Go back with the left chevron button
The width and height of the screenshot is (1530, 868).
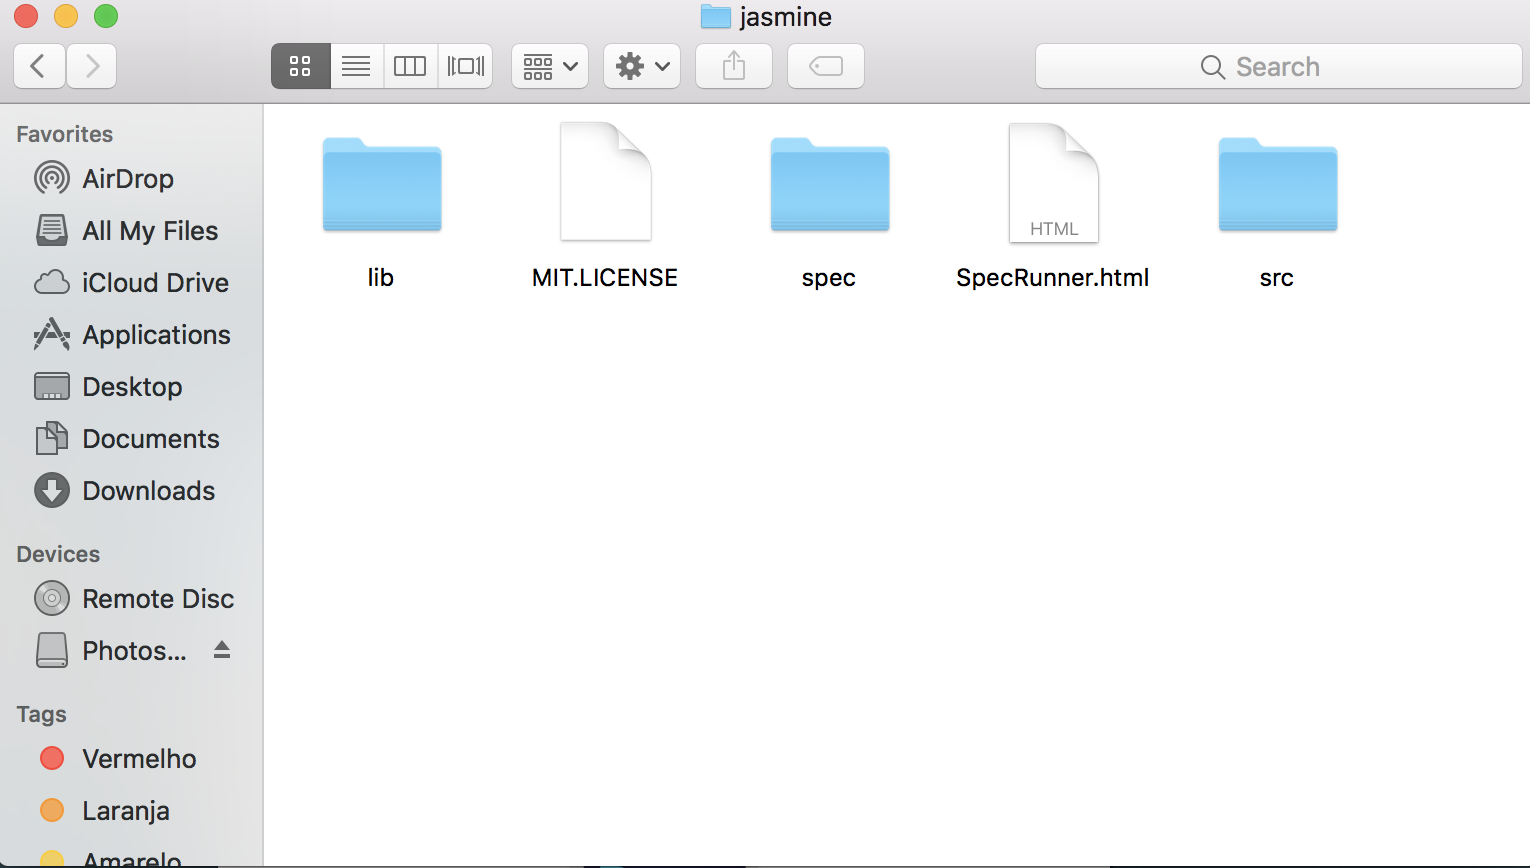click(x=40, y=66)
